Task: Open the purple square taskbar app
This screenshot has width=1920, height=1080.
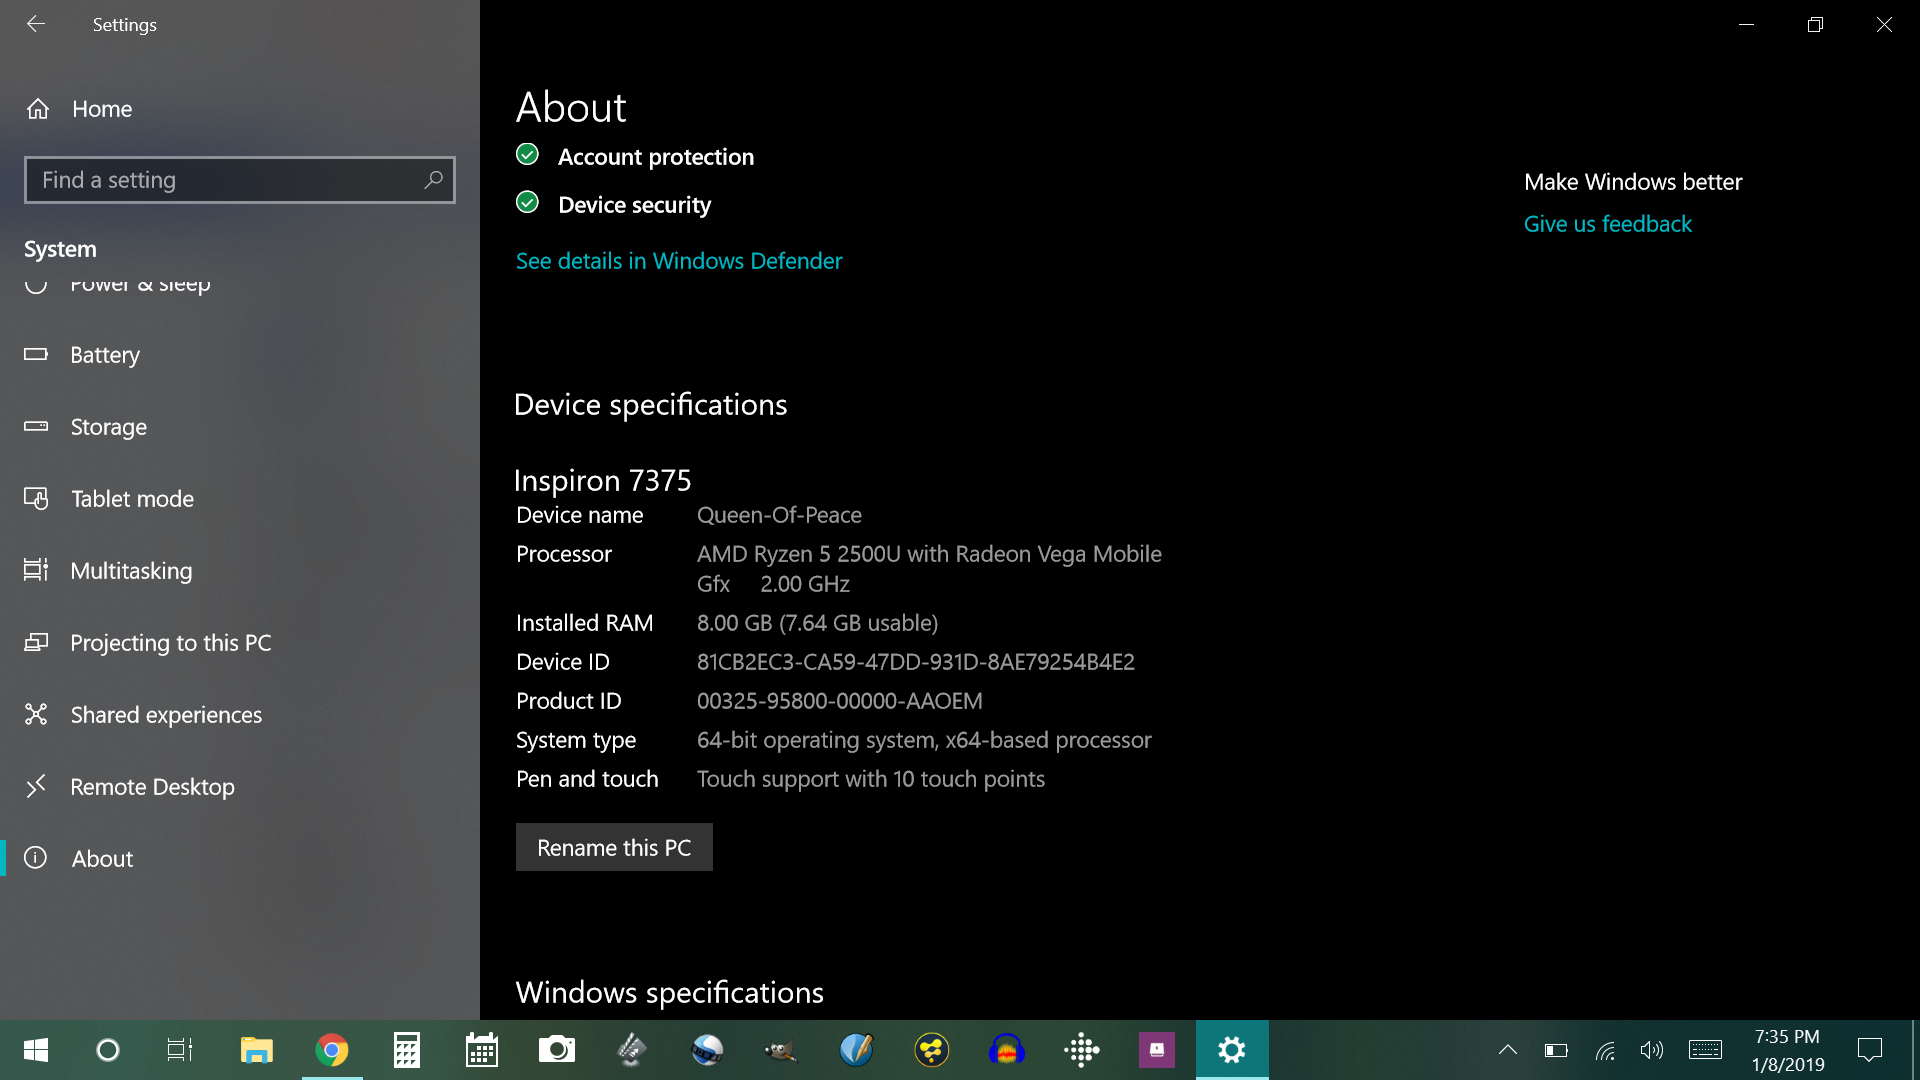Action: tap(1157, 1050)
